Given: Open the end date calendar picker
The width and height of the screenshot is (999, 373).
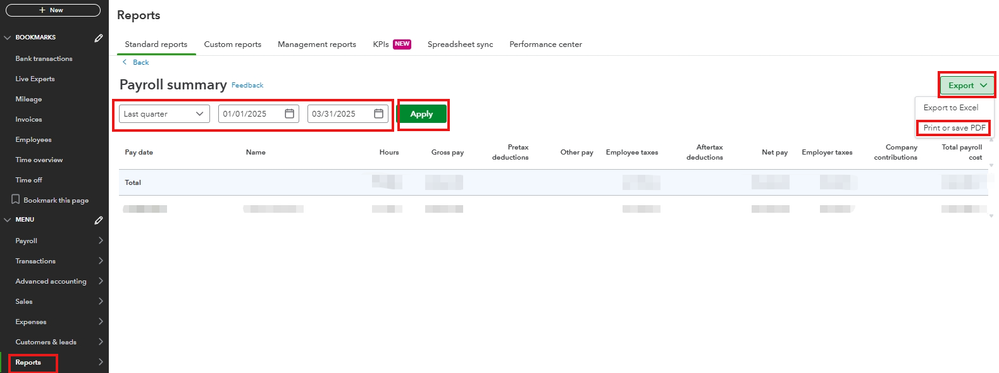Looking at the screenshot, I should click(x=378, y=114).
